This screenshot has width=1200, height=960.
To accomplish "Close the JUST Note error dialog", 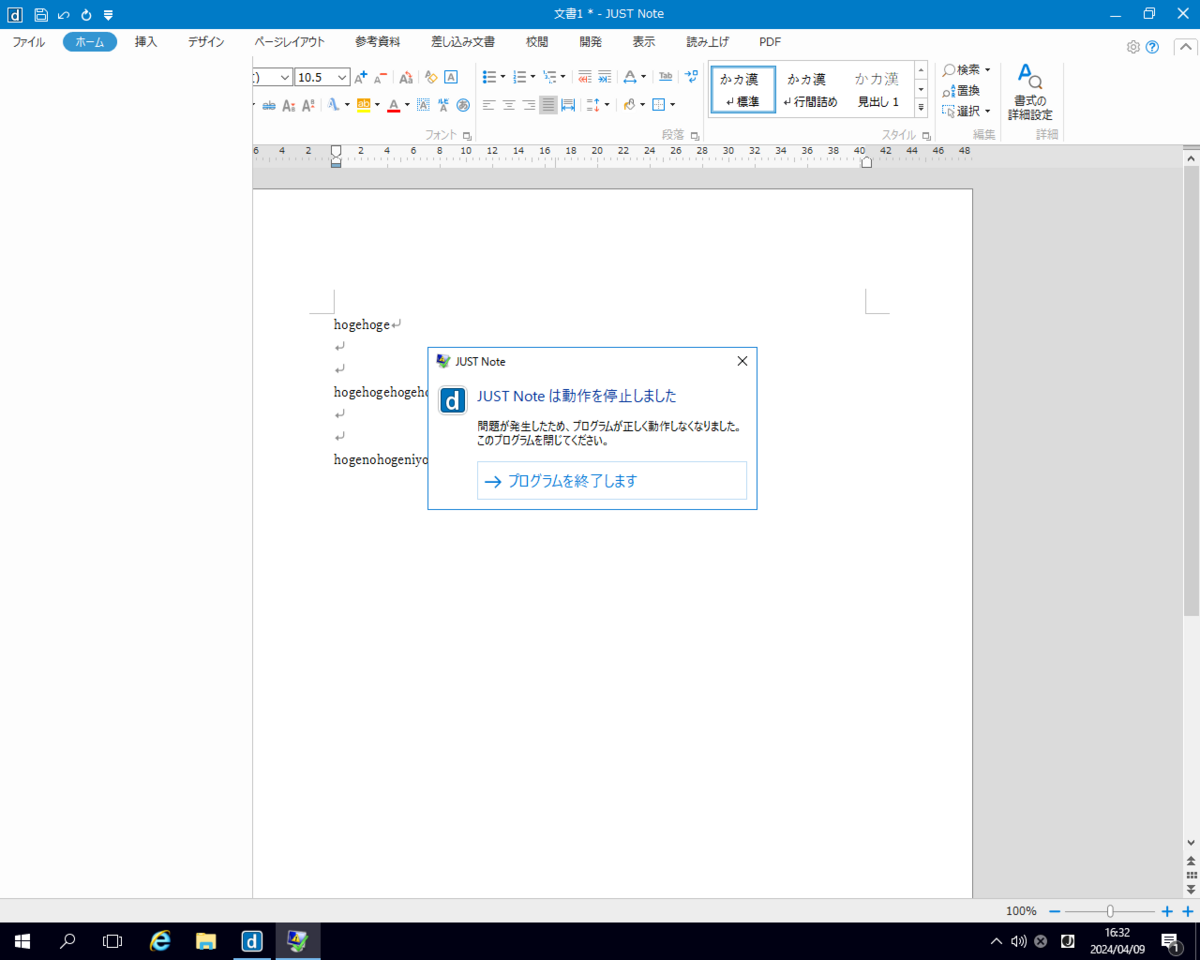I will pyautogui.click(x=742, y=361).
